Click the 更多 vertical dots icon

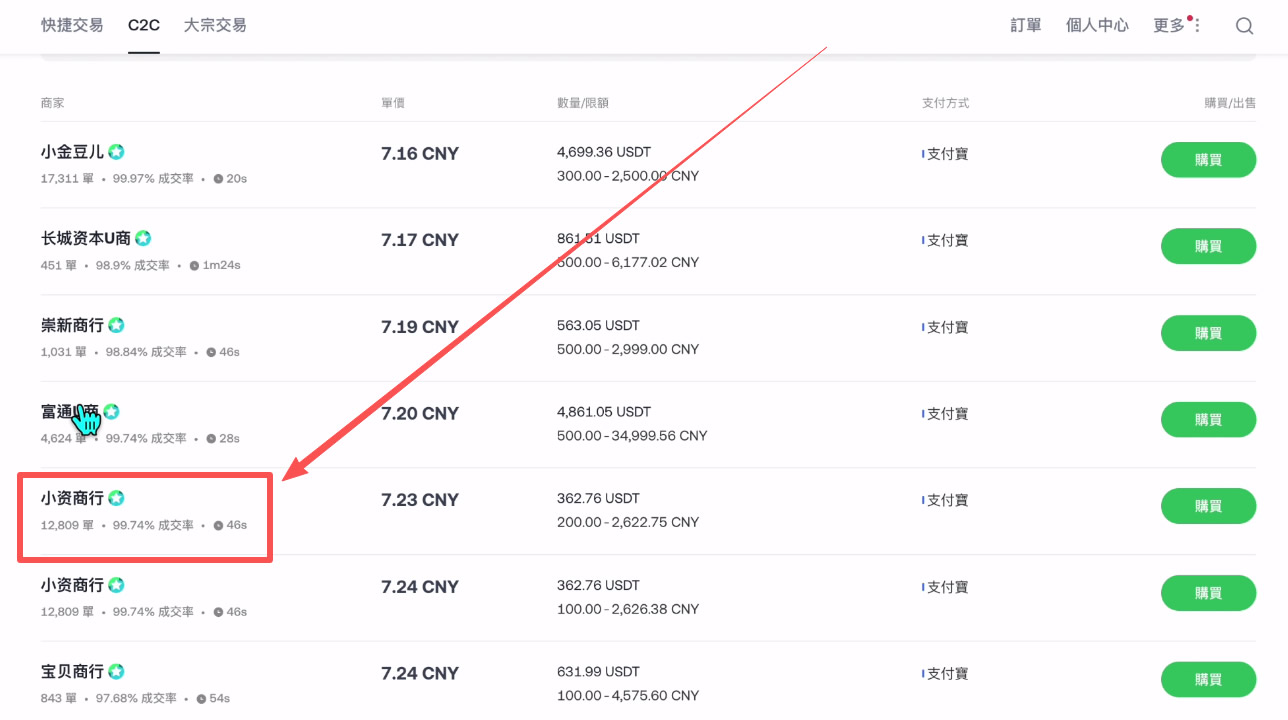1197,26
